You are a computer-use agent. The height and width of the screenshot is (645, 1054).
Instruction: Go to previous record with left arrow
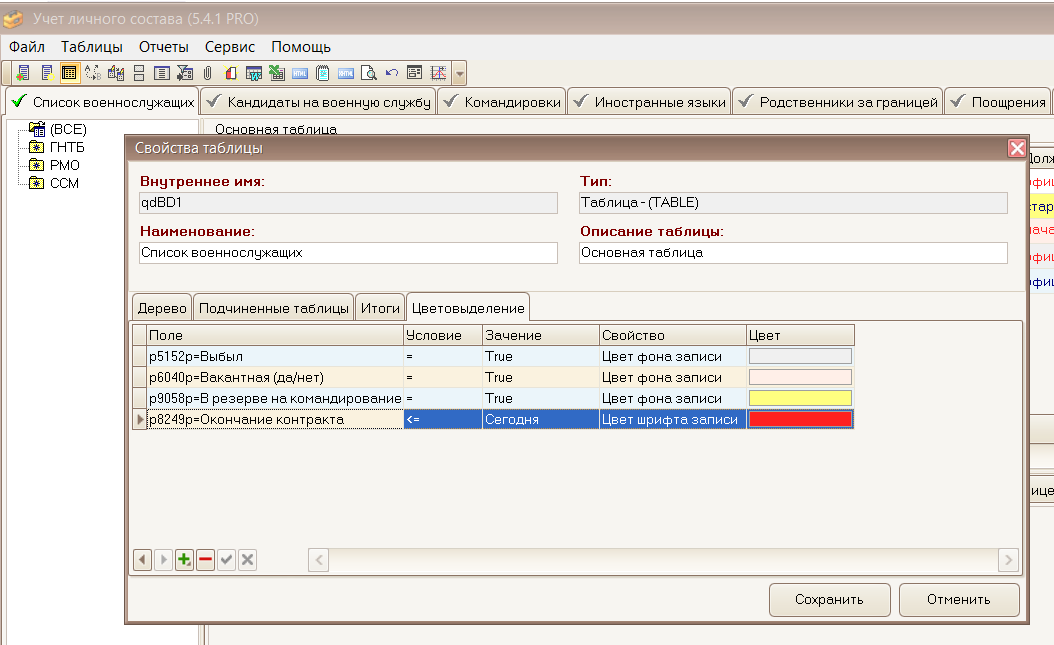(x=142, y=560)
